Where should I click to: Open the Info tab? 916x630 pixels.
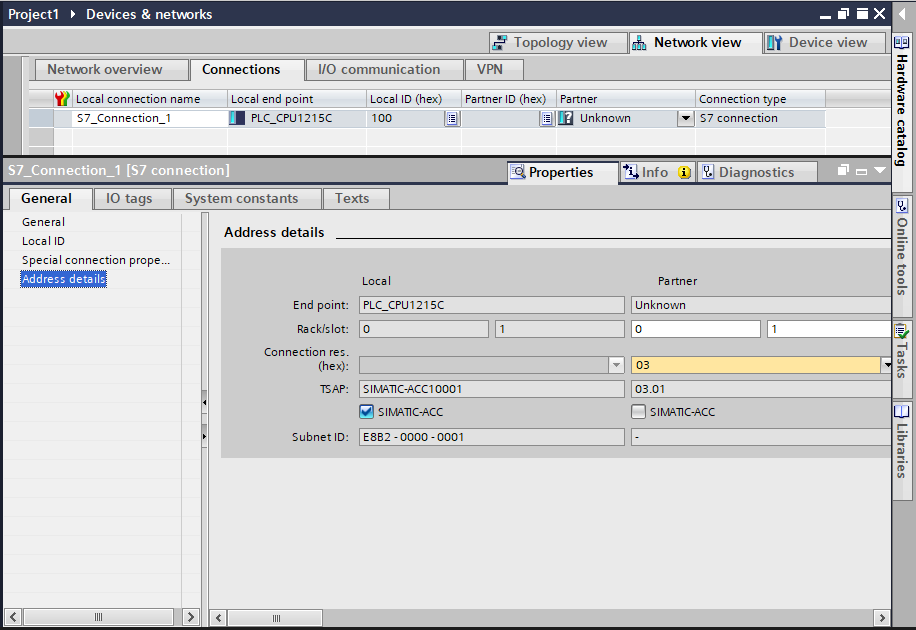click(655, 172)
